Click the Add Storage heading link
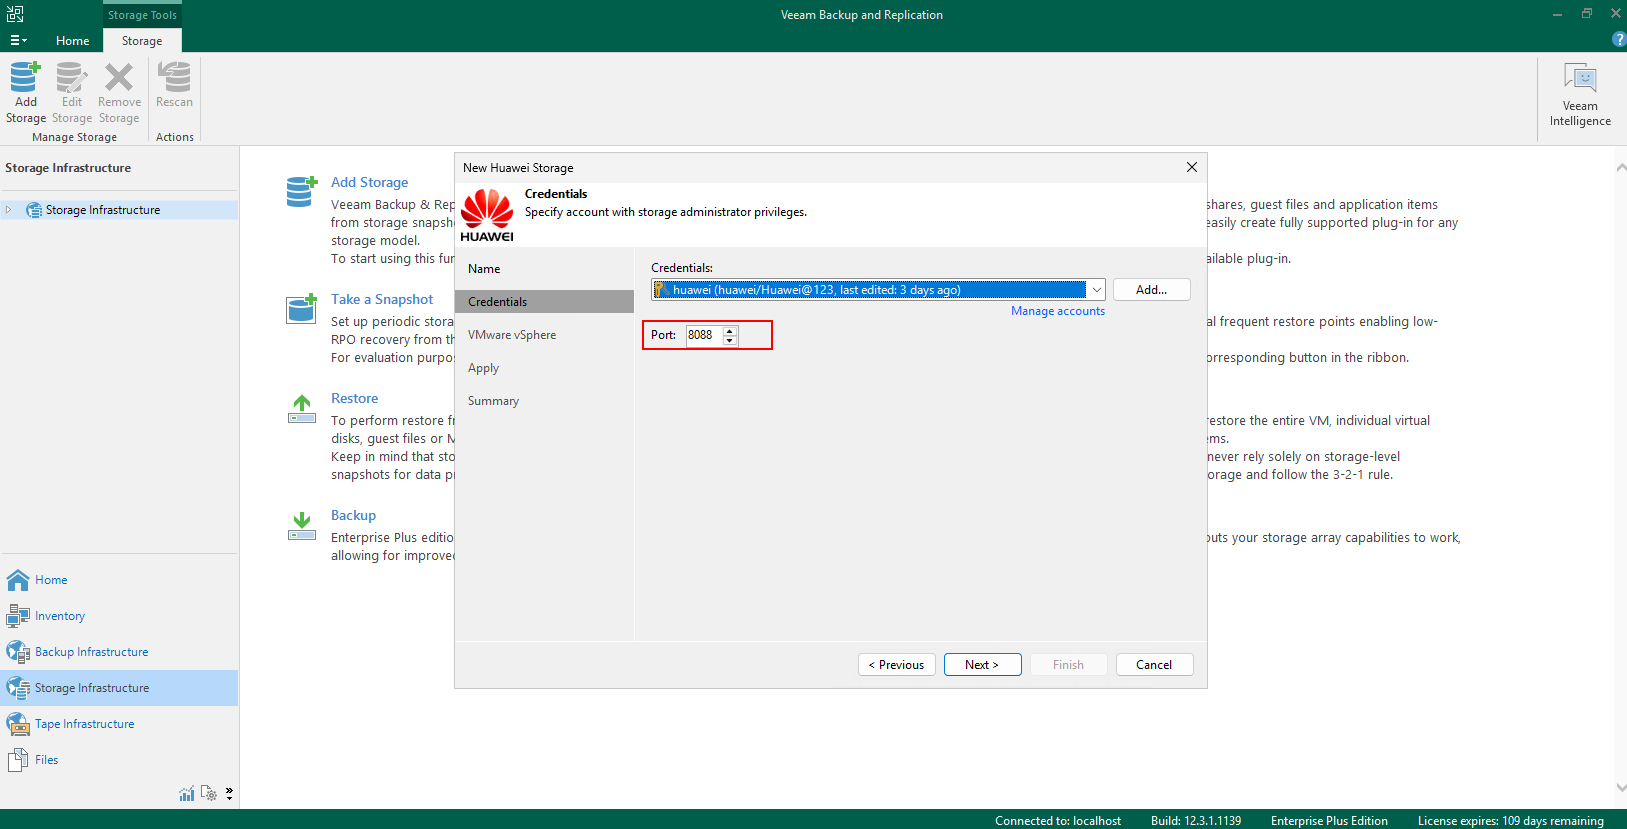1627x829 pixels. click(369, 182)
